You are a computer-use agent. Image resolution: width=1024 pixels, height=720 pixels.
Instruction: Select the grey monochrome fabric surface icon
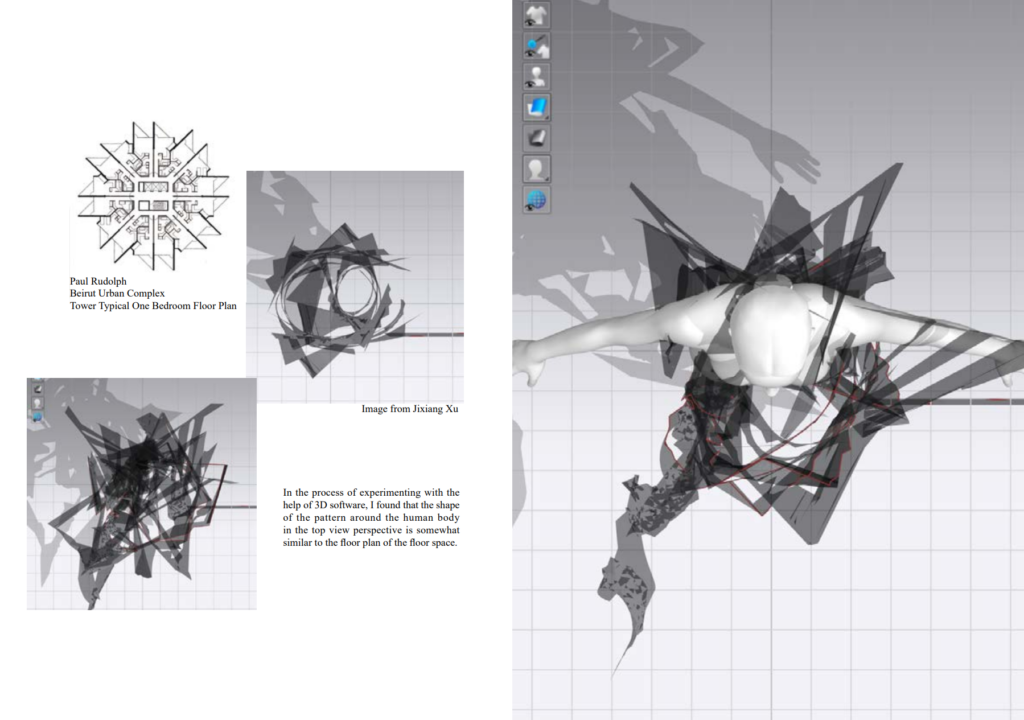(536, 139)
